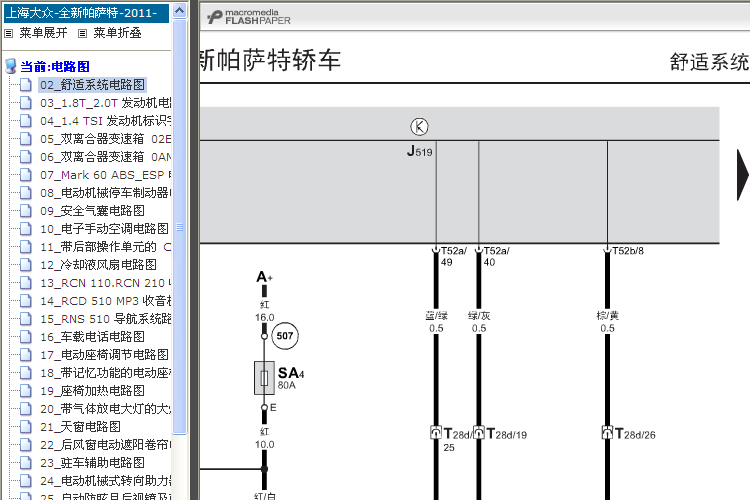
Task: Click document icon beside 23_驻车辅助电路图
Action: click(26, 463)
